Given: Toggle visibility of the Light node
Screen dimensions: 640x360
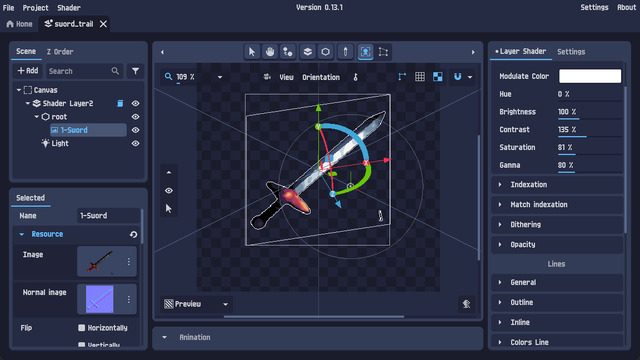Looking at the screenshot, I should [x=136, y=144].
